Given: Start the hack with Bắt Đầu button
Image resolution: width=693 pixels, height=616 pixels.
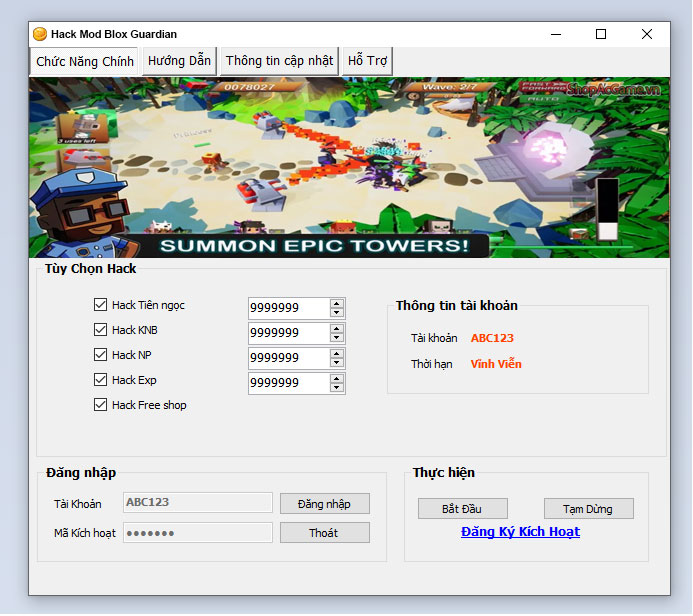Looking at the screenshot, I should point(463,509).
